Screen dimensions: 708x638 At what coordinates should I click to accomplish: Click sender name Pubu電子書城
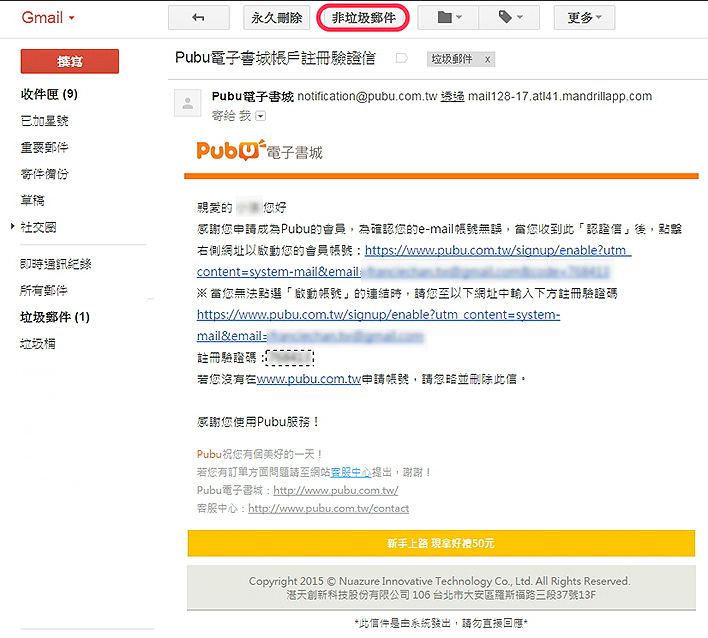252,96
